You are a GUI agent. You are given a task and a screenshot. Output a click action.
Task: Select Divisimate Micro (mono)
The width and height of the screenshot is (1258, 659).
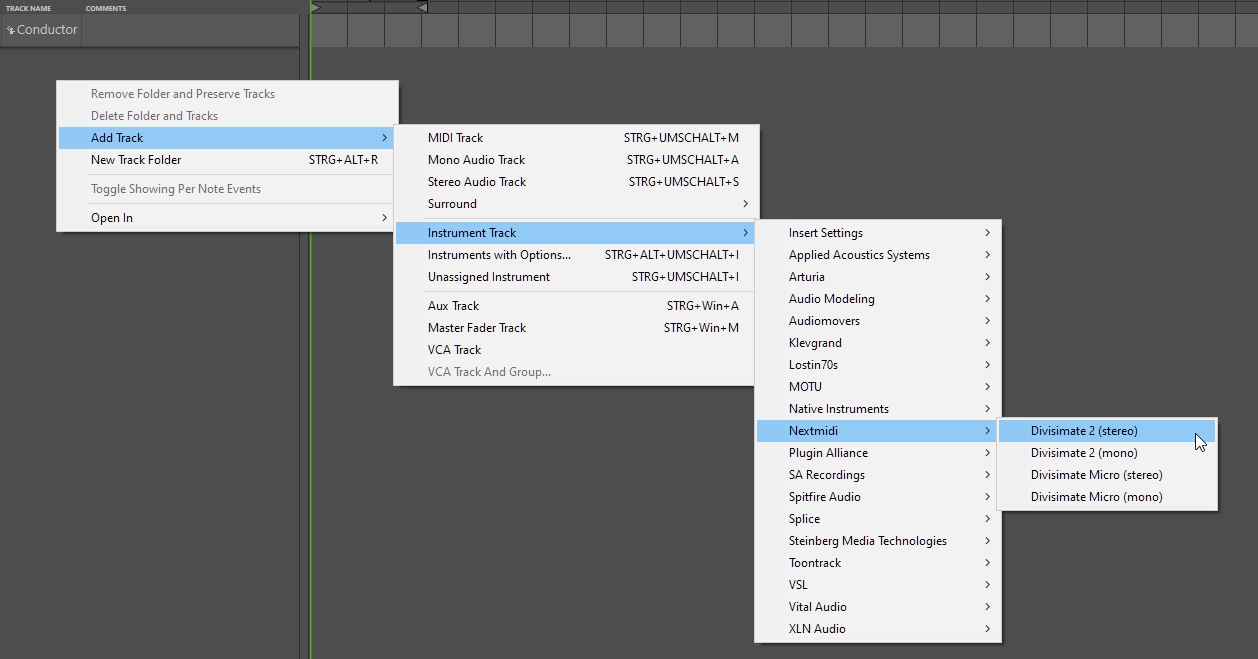coord(1108,497)
